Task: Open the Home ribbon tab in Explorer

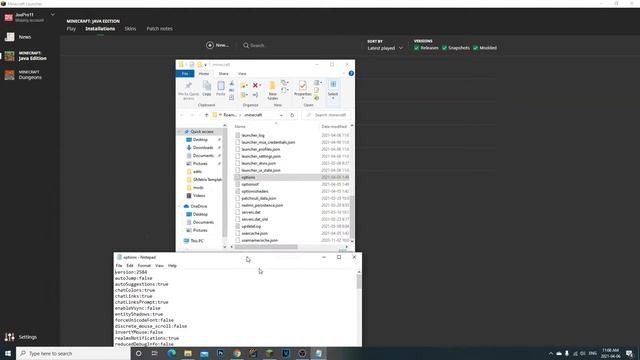Action: pos(204,73)
